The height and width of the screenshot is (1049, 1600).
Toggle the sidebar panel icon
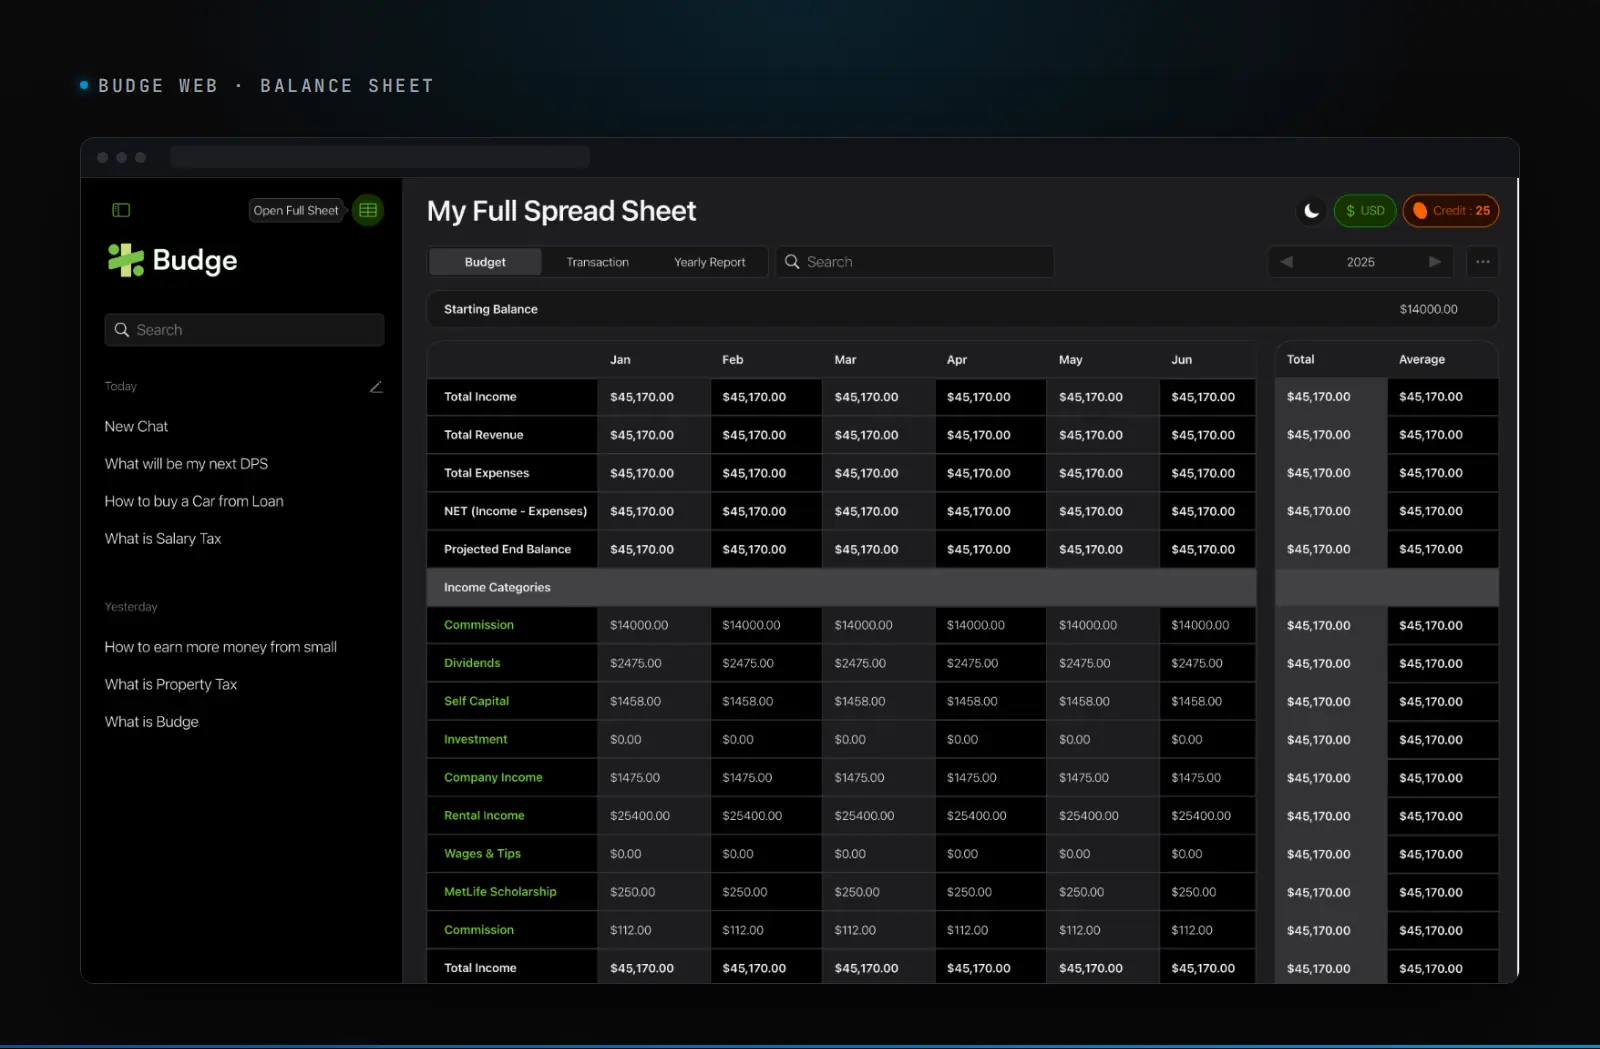(x=121, y=210)
